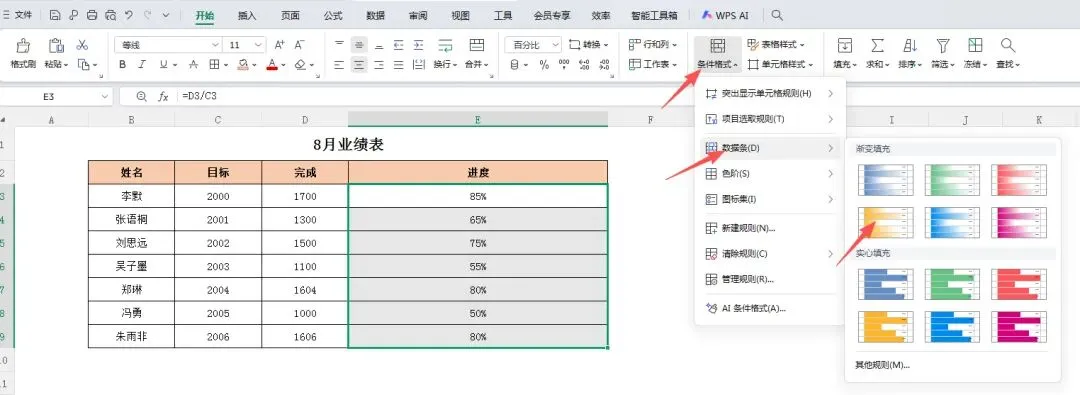Click the Paste (粘贴) clipboard icon
The image size is (1080, 395).
tap(56, 45)
